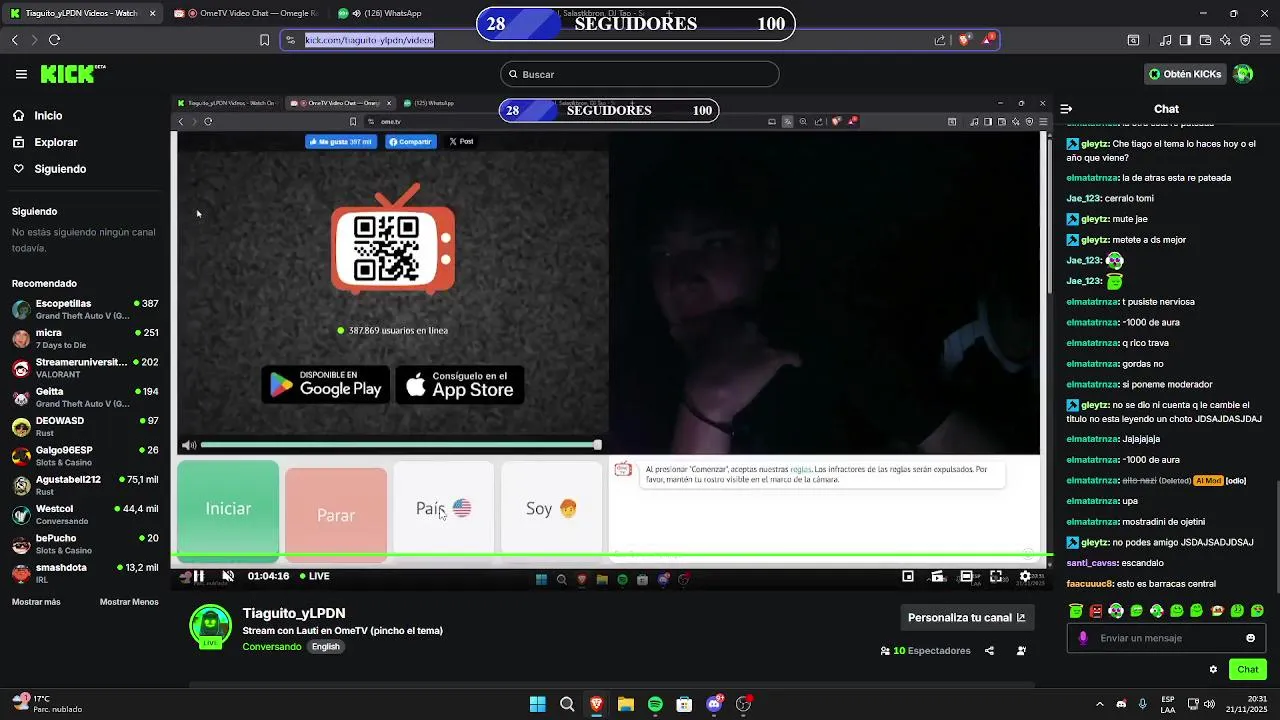
Task: Open Discord from the taskbar
Action: point(714,704)
